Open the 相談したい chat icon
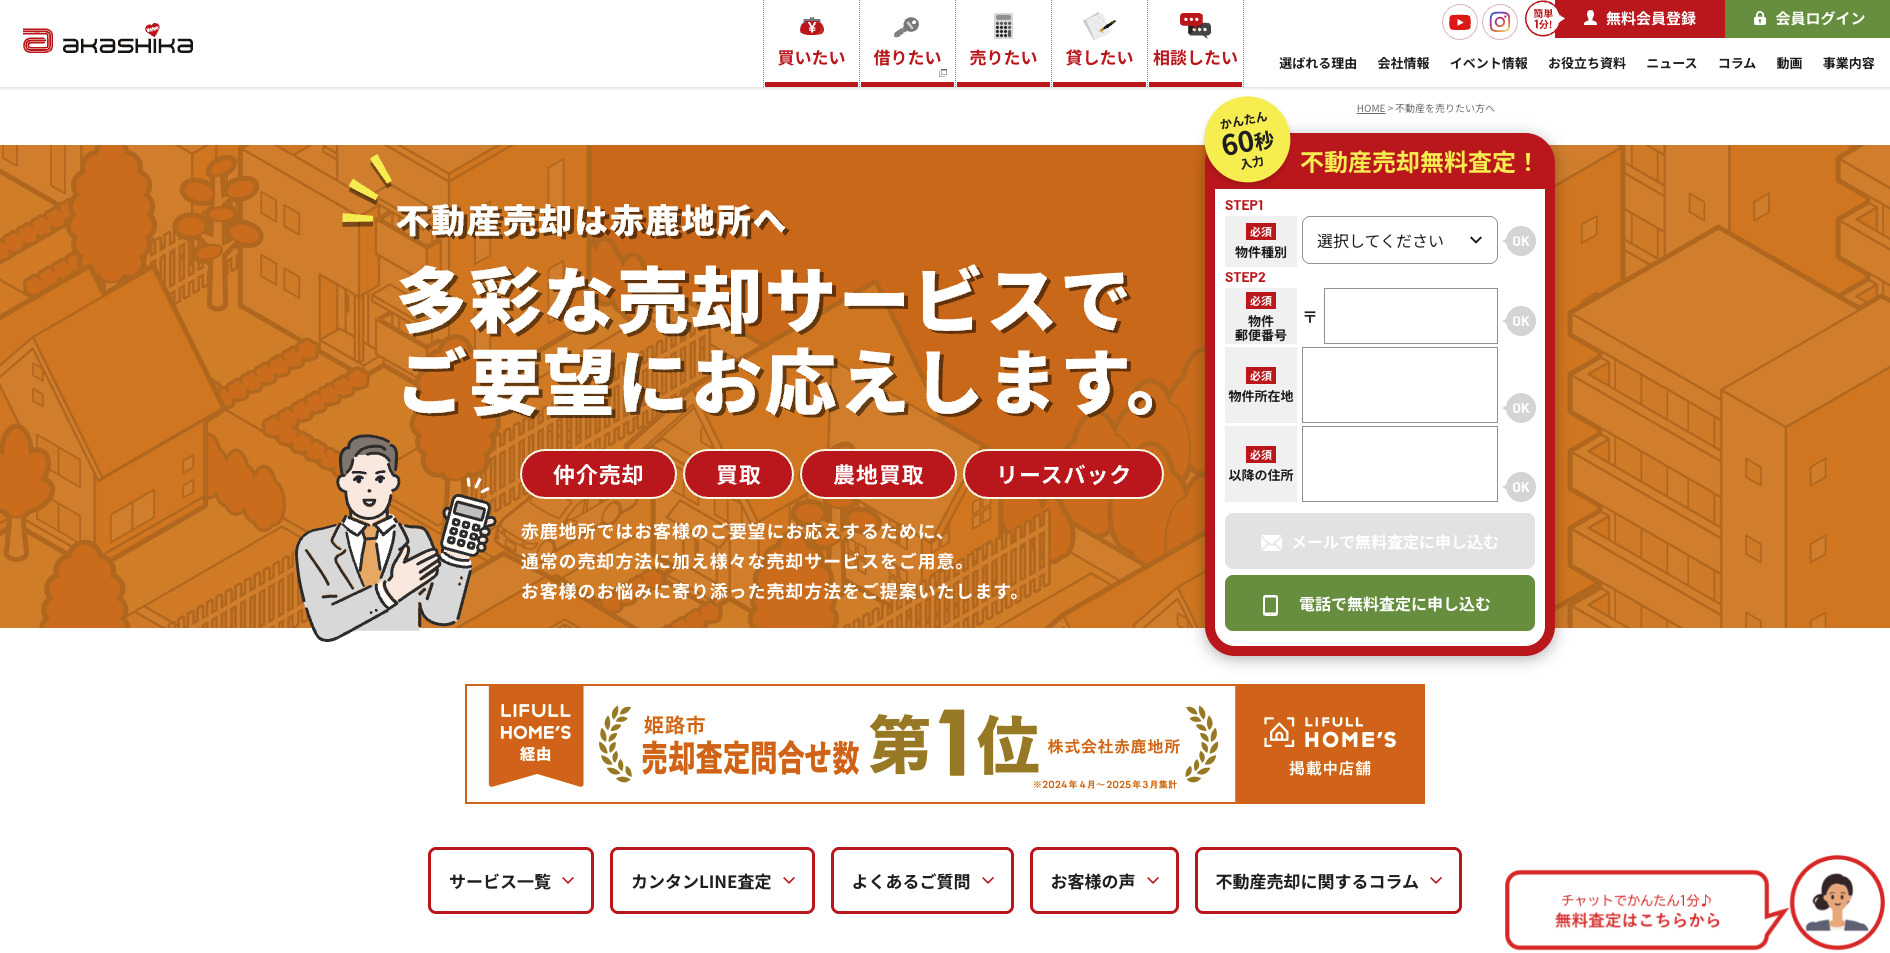 (x=1194, y=24)
